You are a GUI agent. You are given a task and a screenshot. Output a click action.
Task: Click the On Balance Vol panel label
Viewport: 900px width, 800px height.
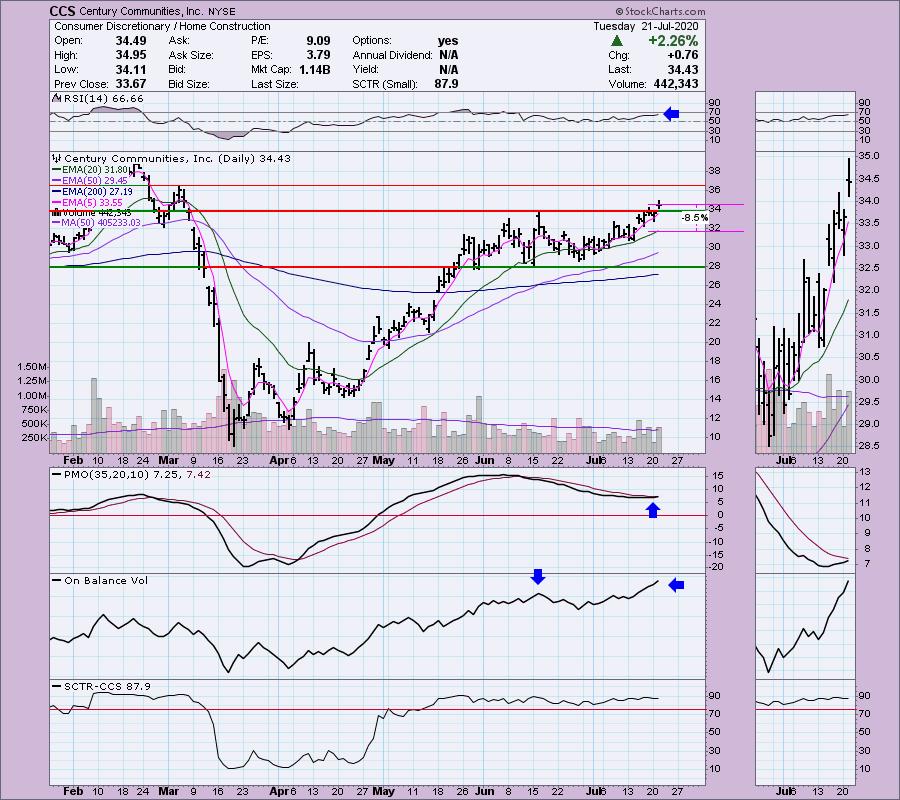click(x=100, y=581)
